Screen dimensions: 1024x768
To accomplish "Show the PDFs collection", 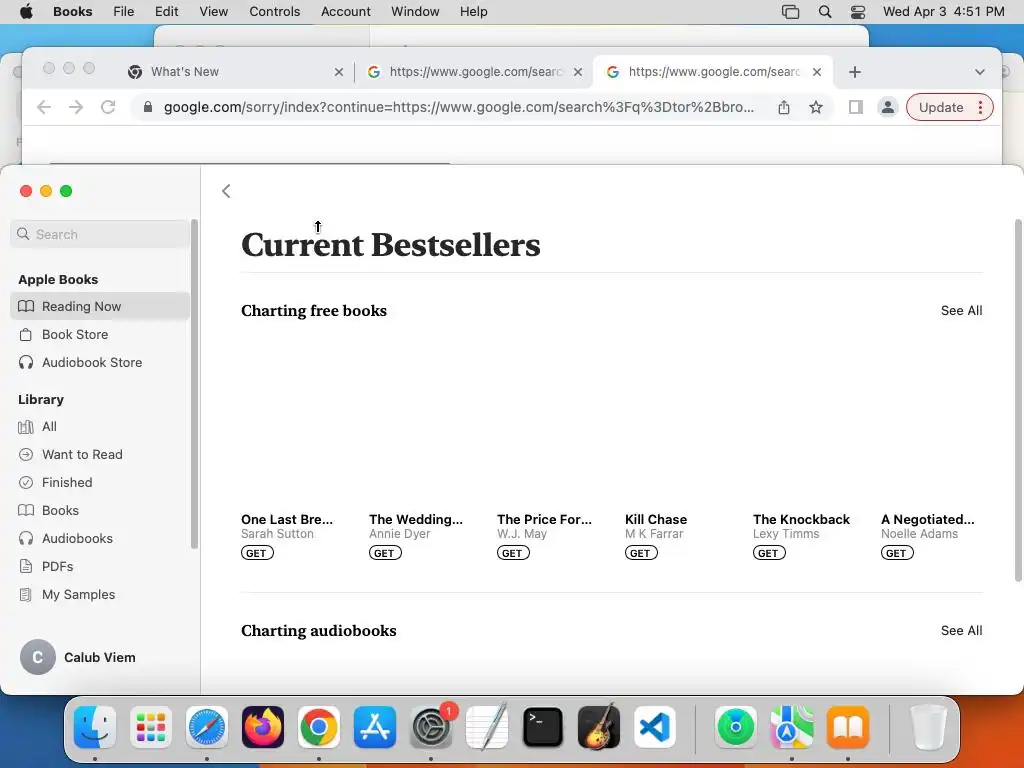I will coord(100,567).
